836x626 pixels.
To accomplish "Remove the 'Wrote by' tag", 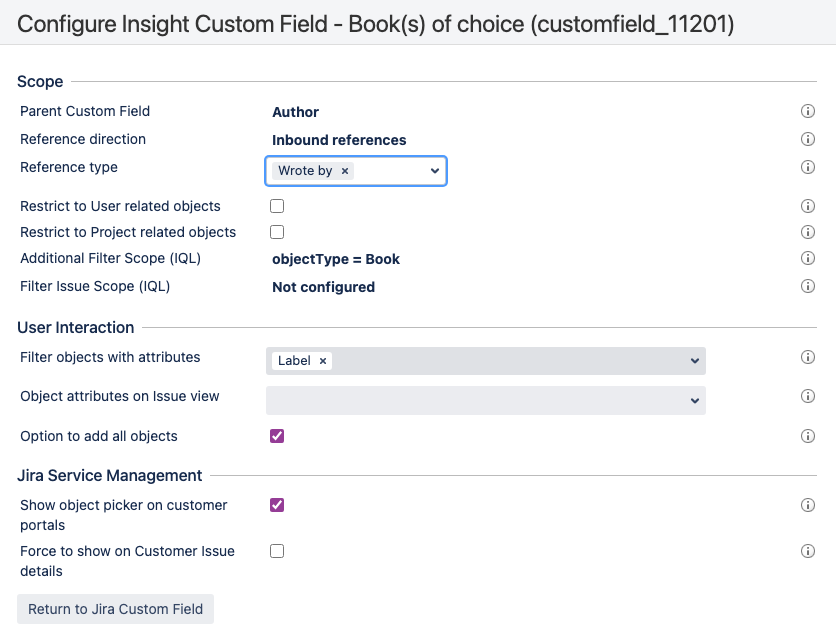I will (x=345, y=171).
